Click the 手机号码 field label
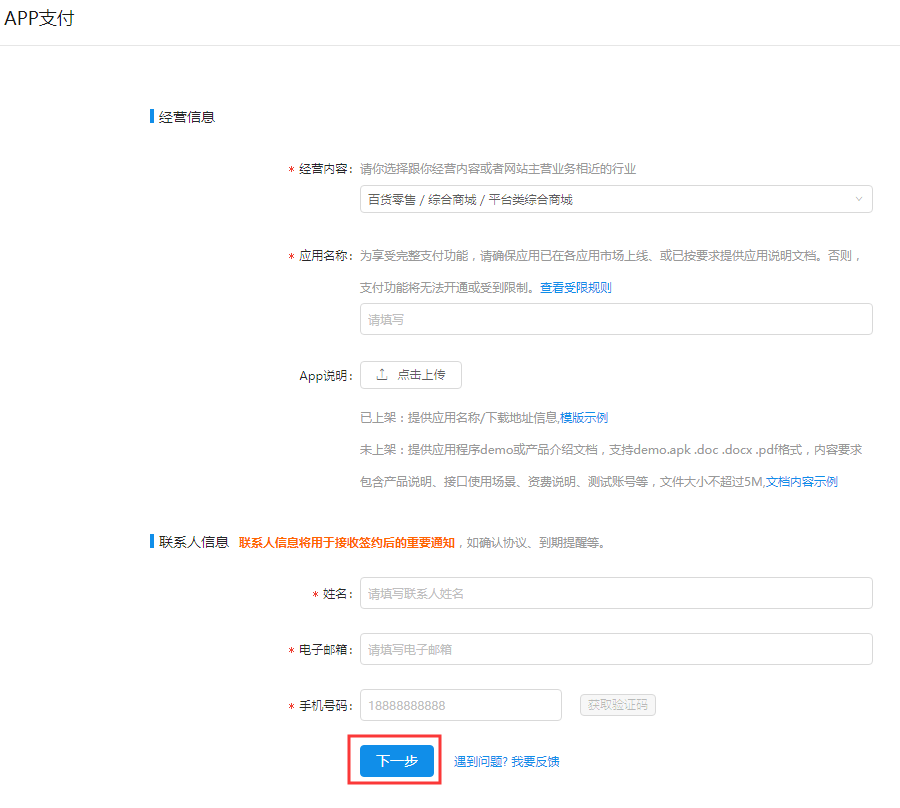The height and width of the screenshot is (808, 900). [x=326, y=706]
